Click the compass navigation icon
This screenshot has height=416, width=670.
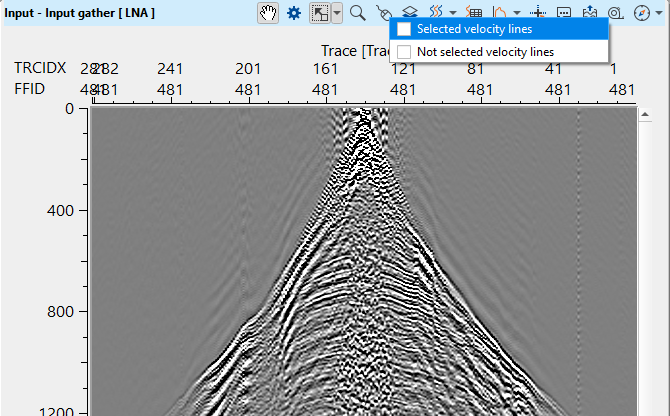641,13
